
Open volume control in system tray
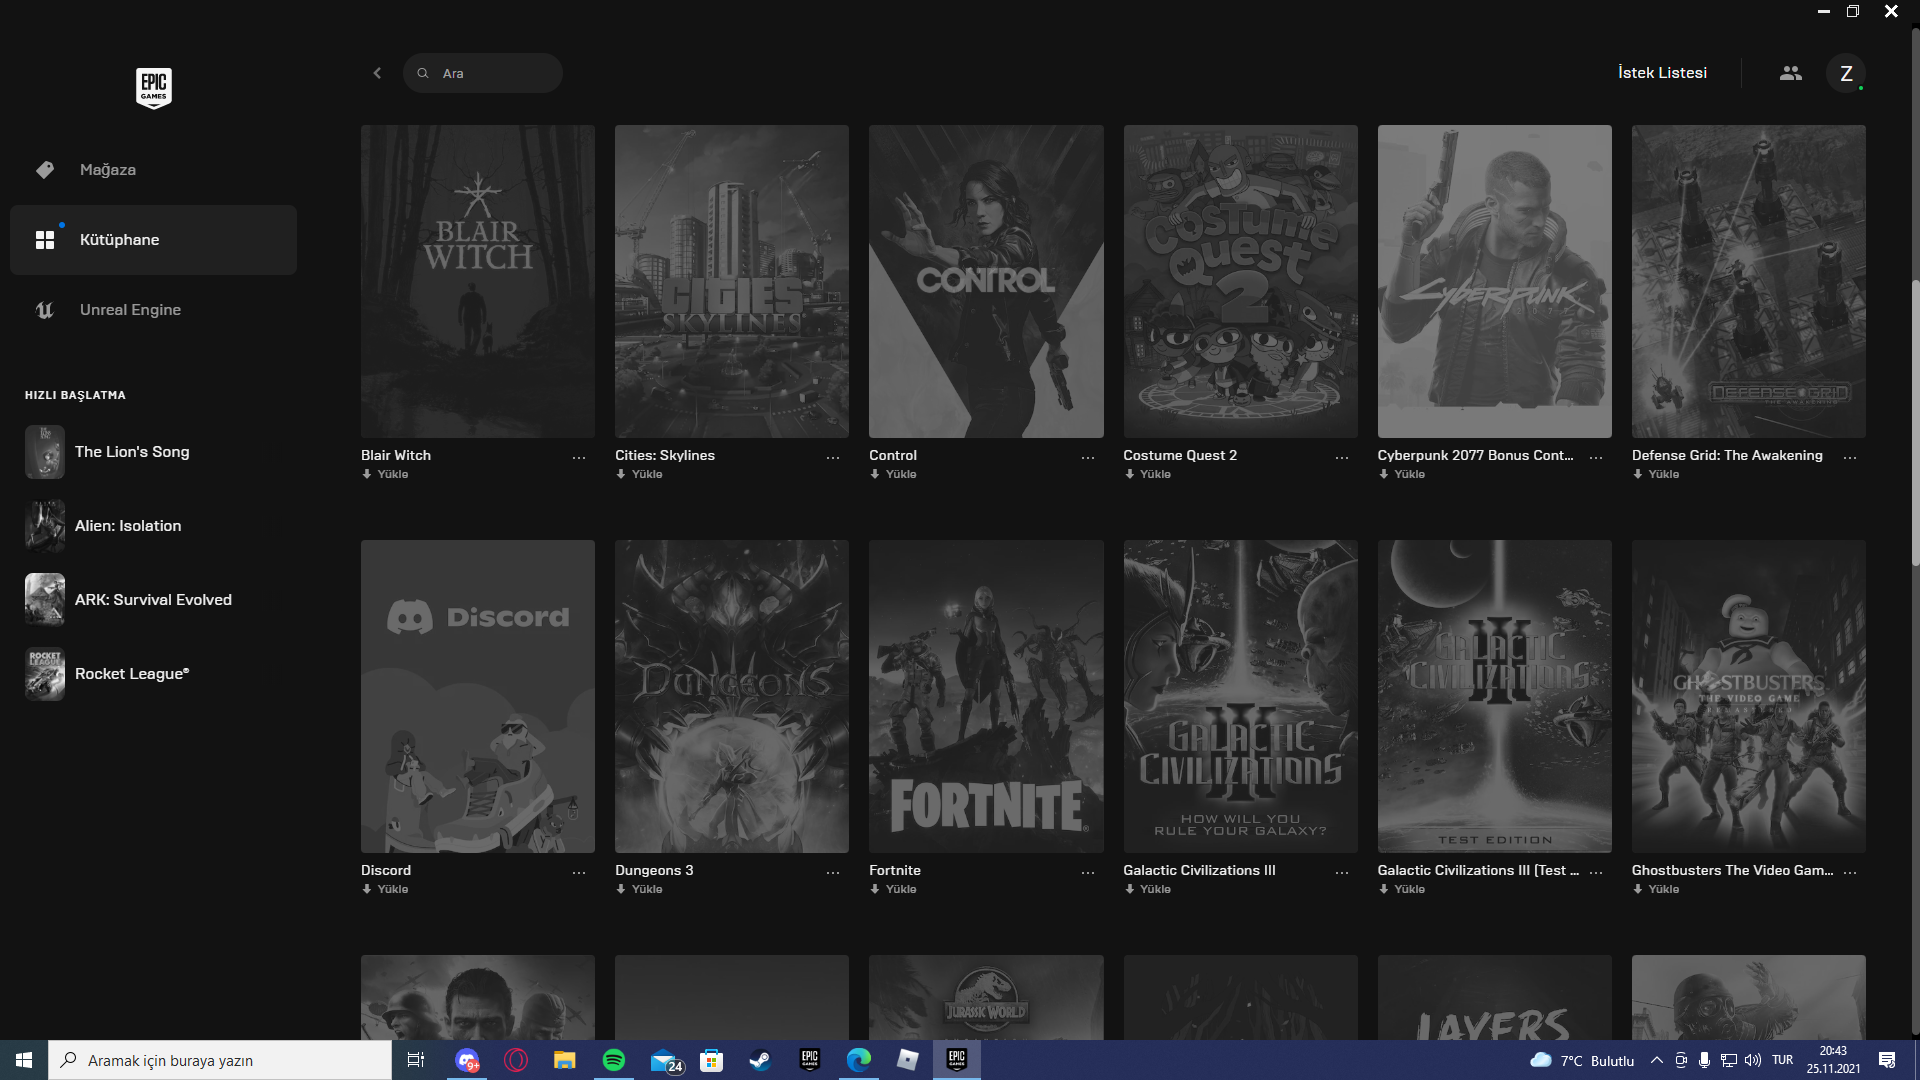(1752, 1060)
